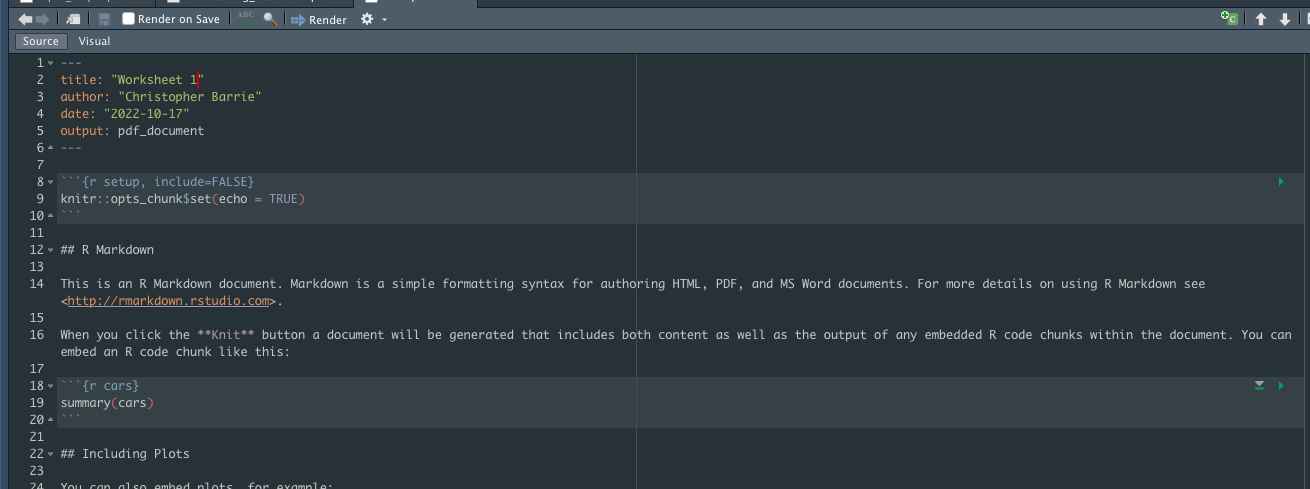
Task: Run all chunks above cars chunk
Action: click(x=1260, y=385)
